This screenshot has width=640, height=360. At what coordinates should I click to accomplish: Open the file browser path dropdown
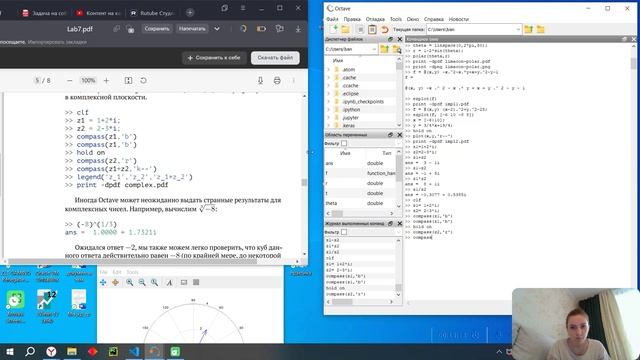tap(374, 49)
